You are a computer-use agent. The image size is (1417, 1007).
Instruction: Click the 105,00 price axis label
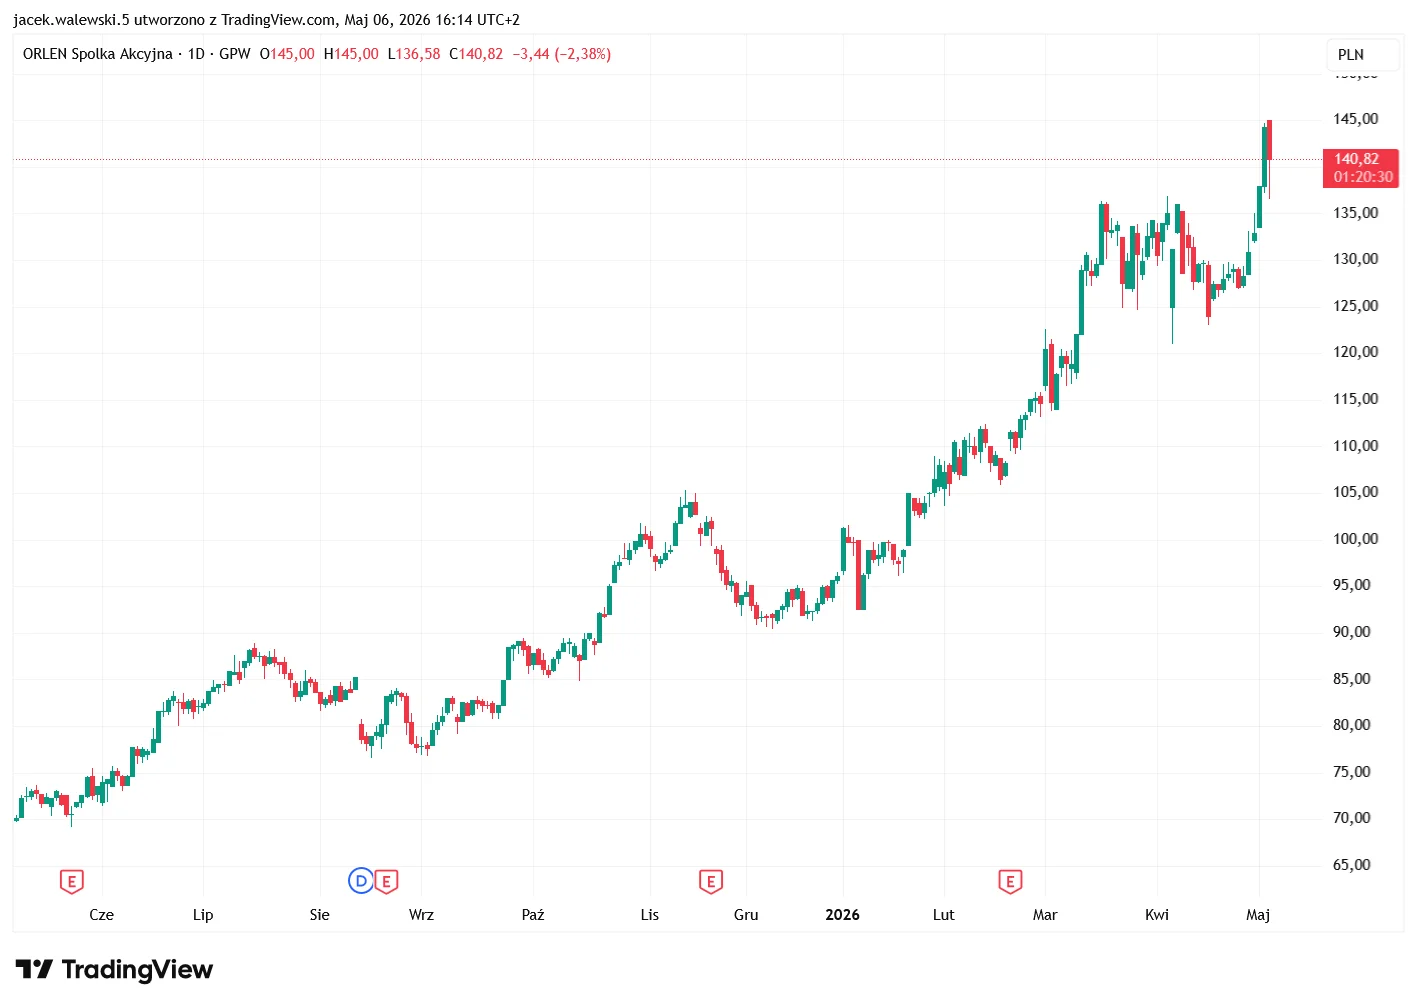[1355, 492]
